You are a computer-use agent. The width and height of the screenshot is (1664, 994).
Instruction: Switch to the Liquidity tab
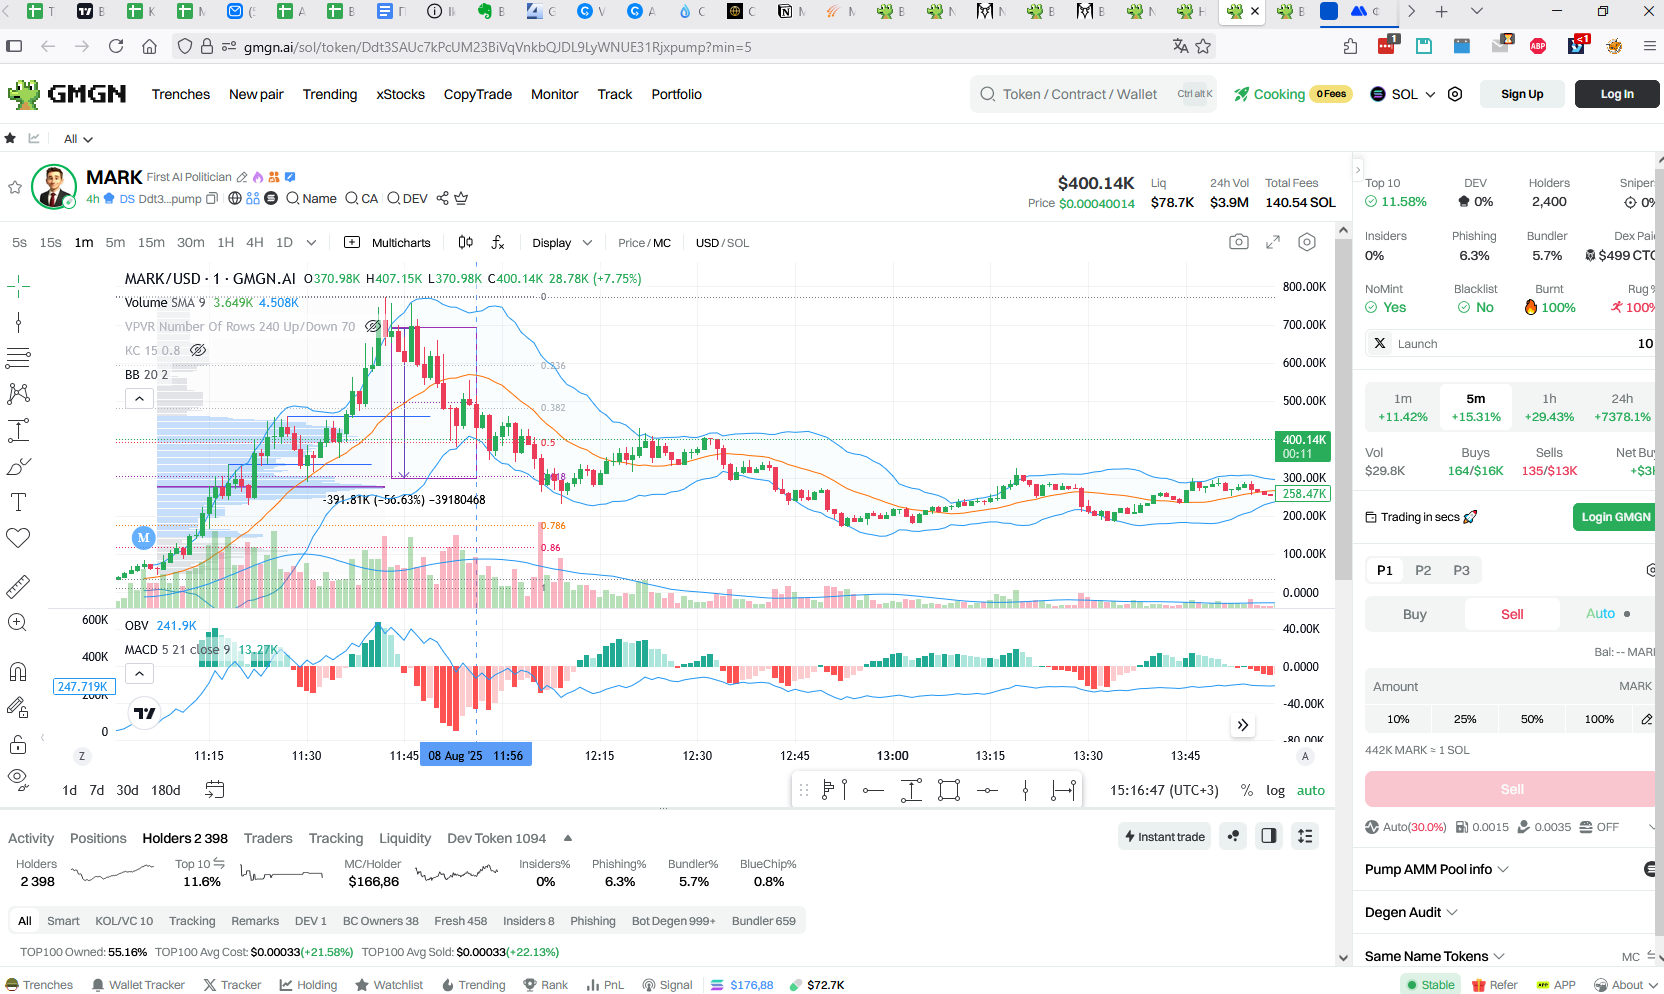405,838
